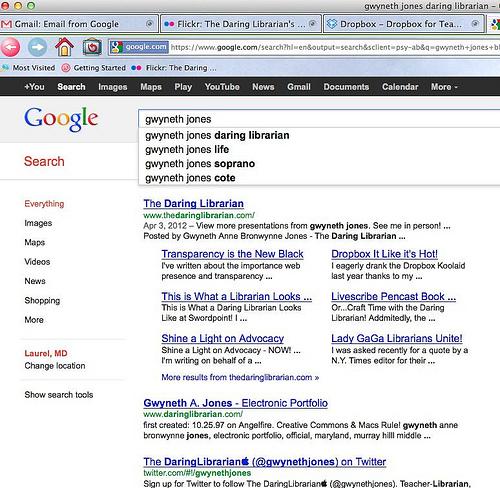
Task: Click the twitter.com/#!/gwynethjones green URL
Action: [x=197, y=473]
